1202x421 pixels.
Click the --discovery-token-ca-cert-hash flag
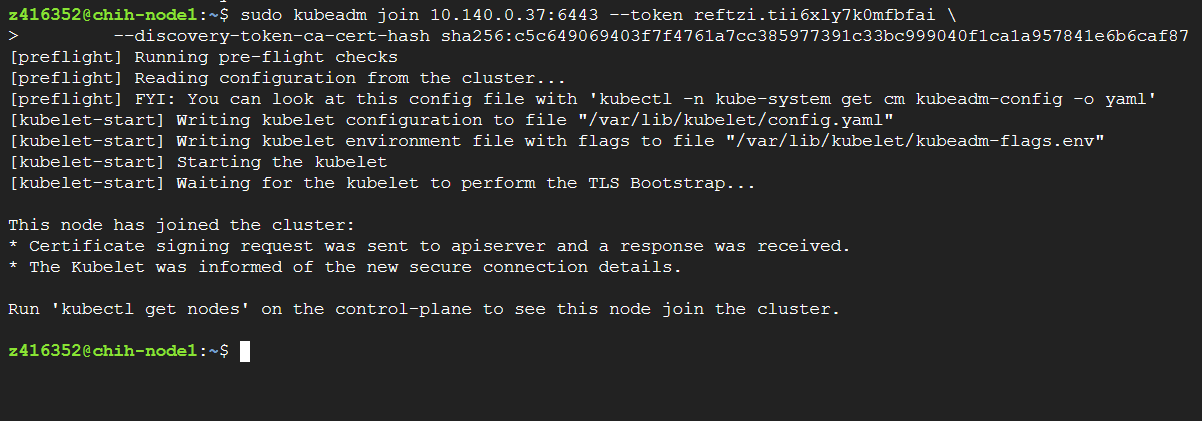click(x=272, y=37)
